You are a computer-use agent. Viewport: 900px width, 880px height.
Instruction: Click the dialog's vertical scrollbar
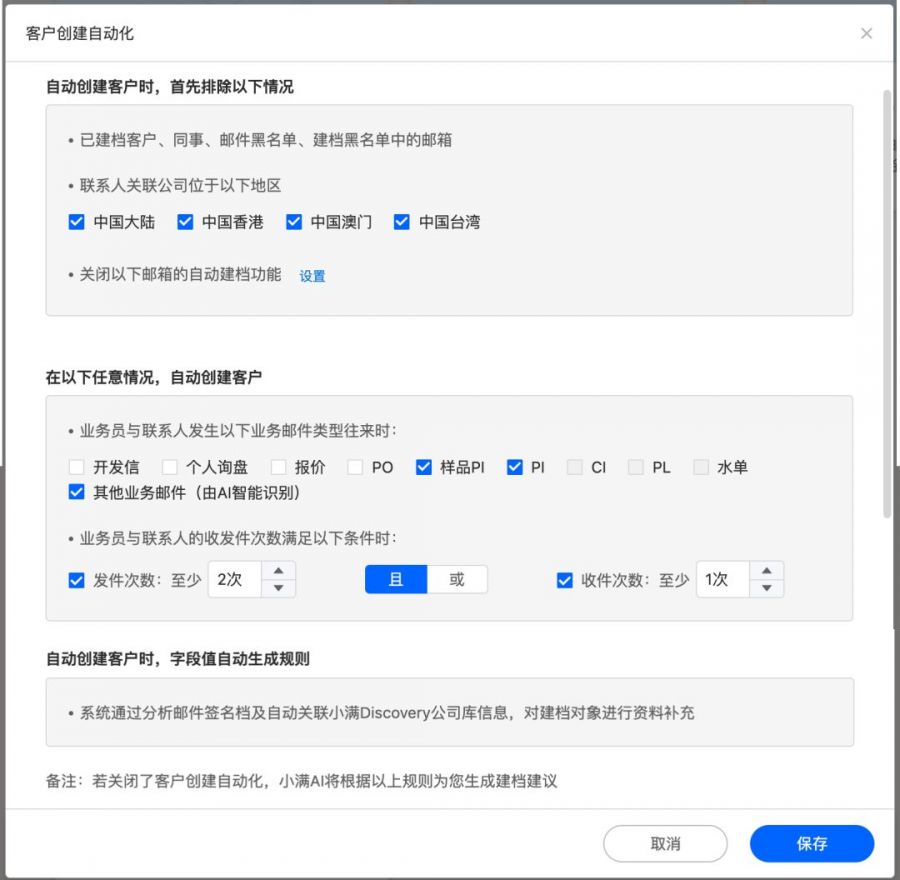[887, 304]
